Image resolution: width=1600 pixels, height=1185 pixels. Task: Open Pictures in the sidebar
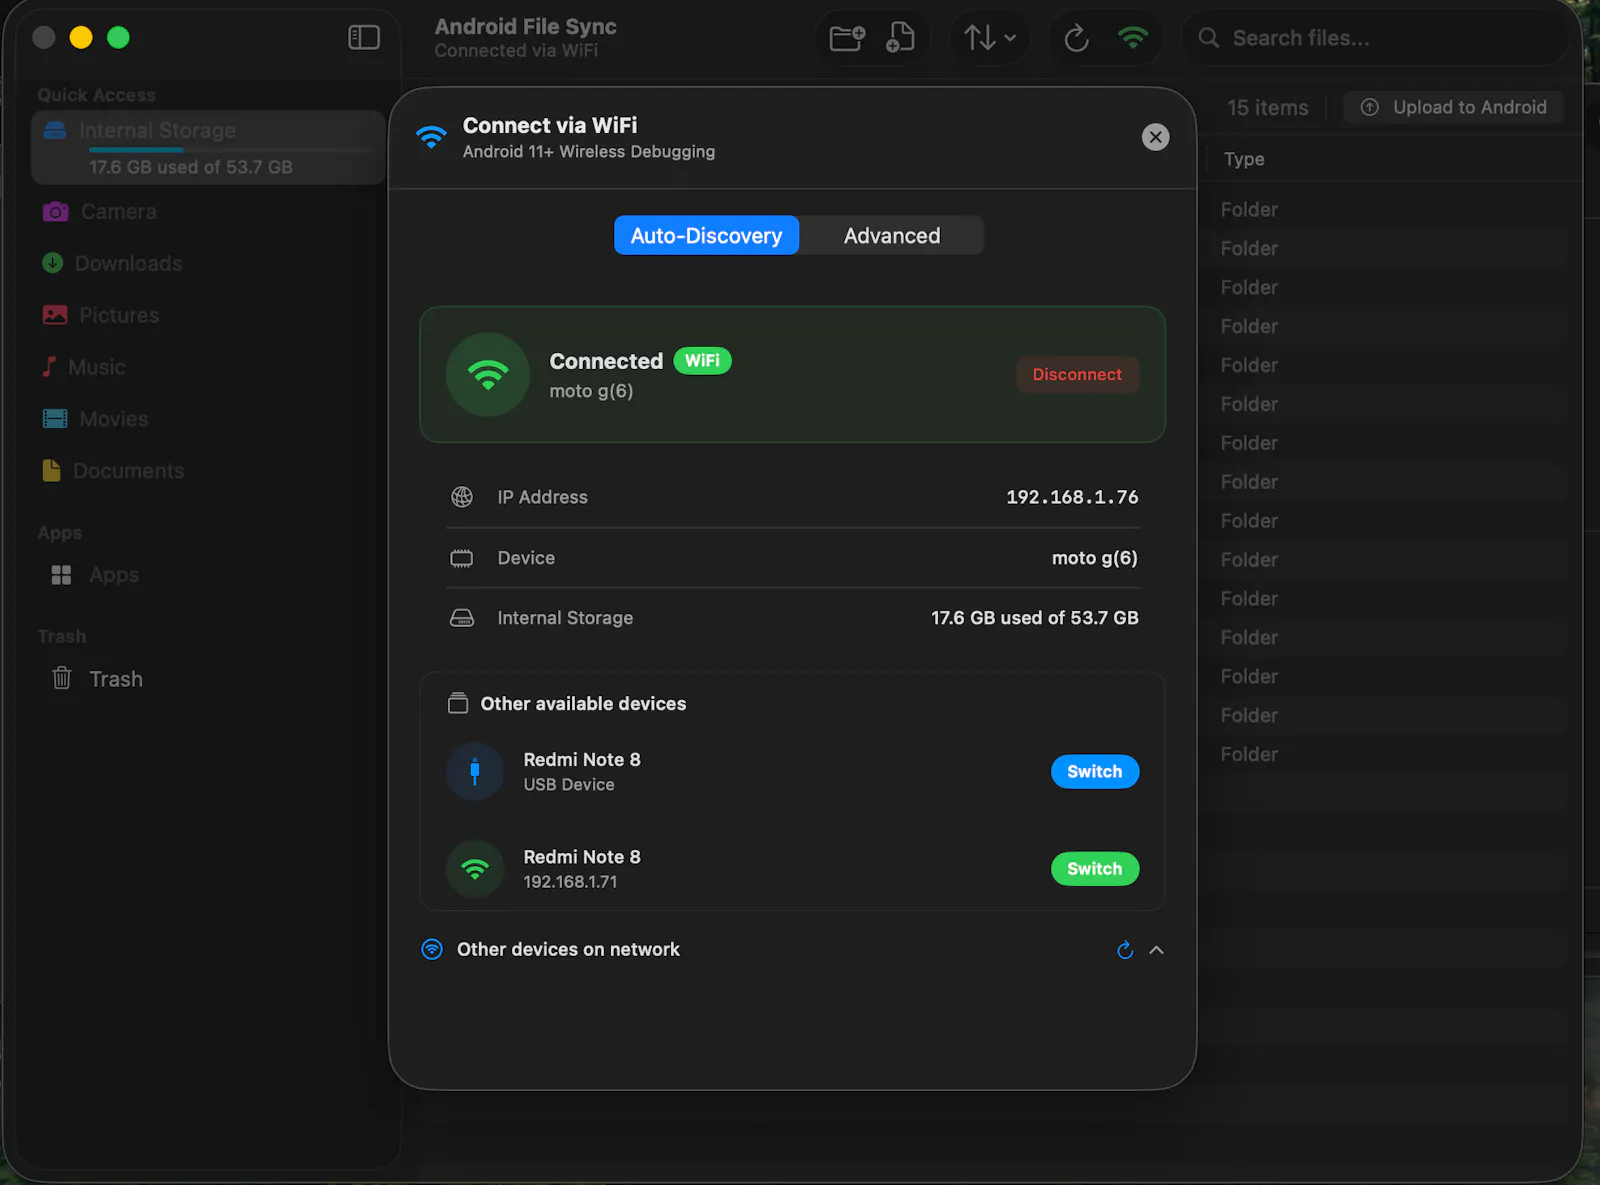[208, 316]
